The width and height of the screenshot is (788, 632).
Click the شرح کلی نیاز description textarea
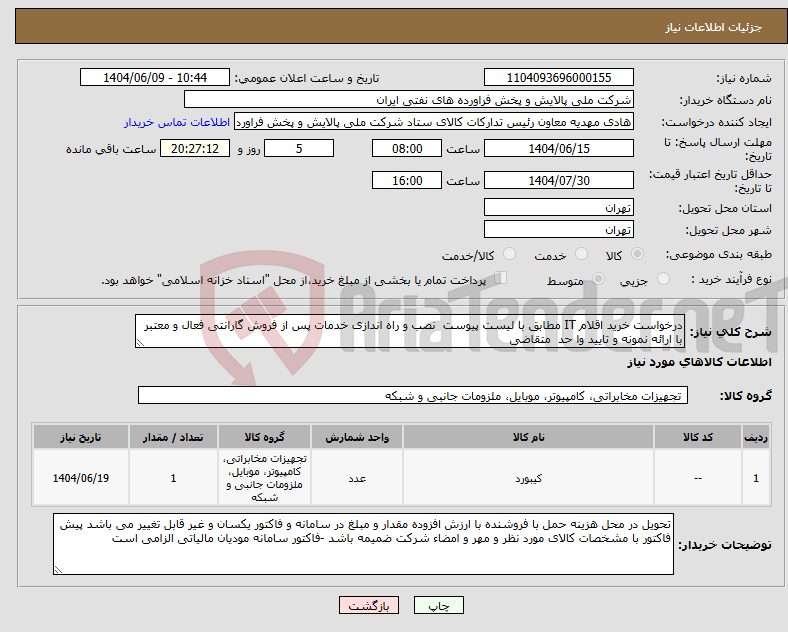pos(410,331)
